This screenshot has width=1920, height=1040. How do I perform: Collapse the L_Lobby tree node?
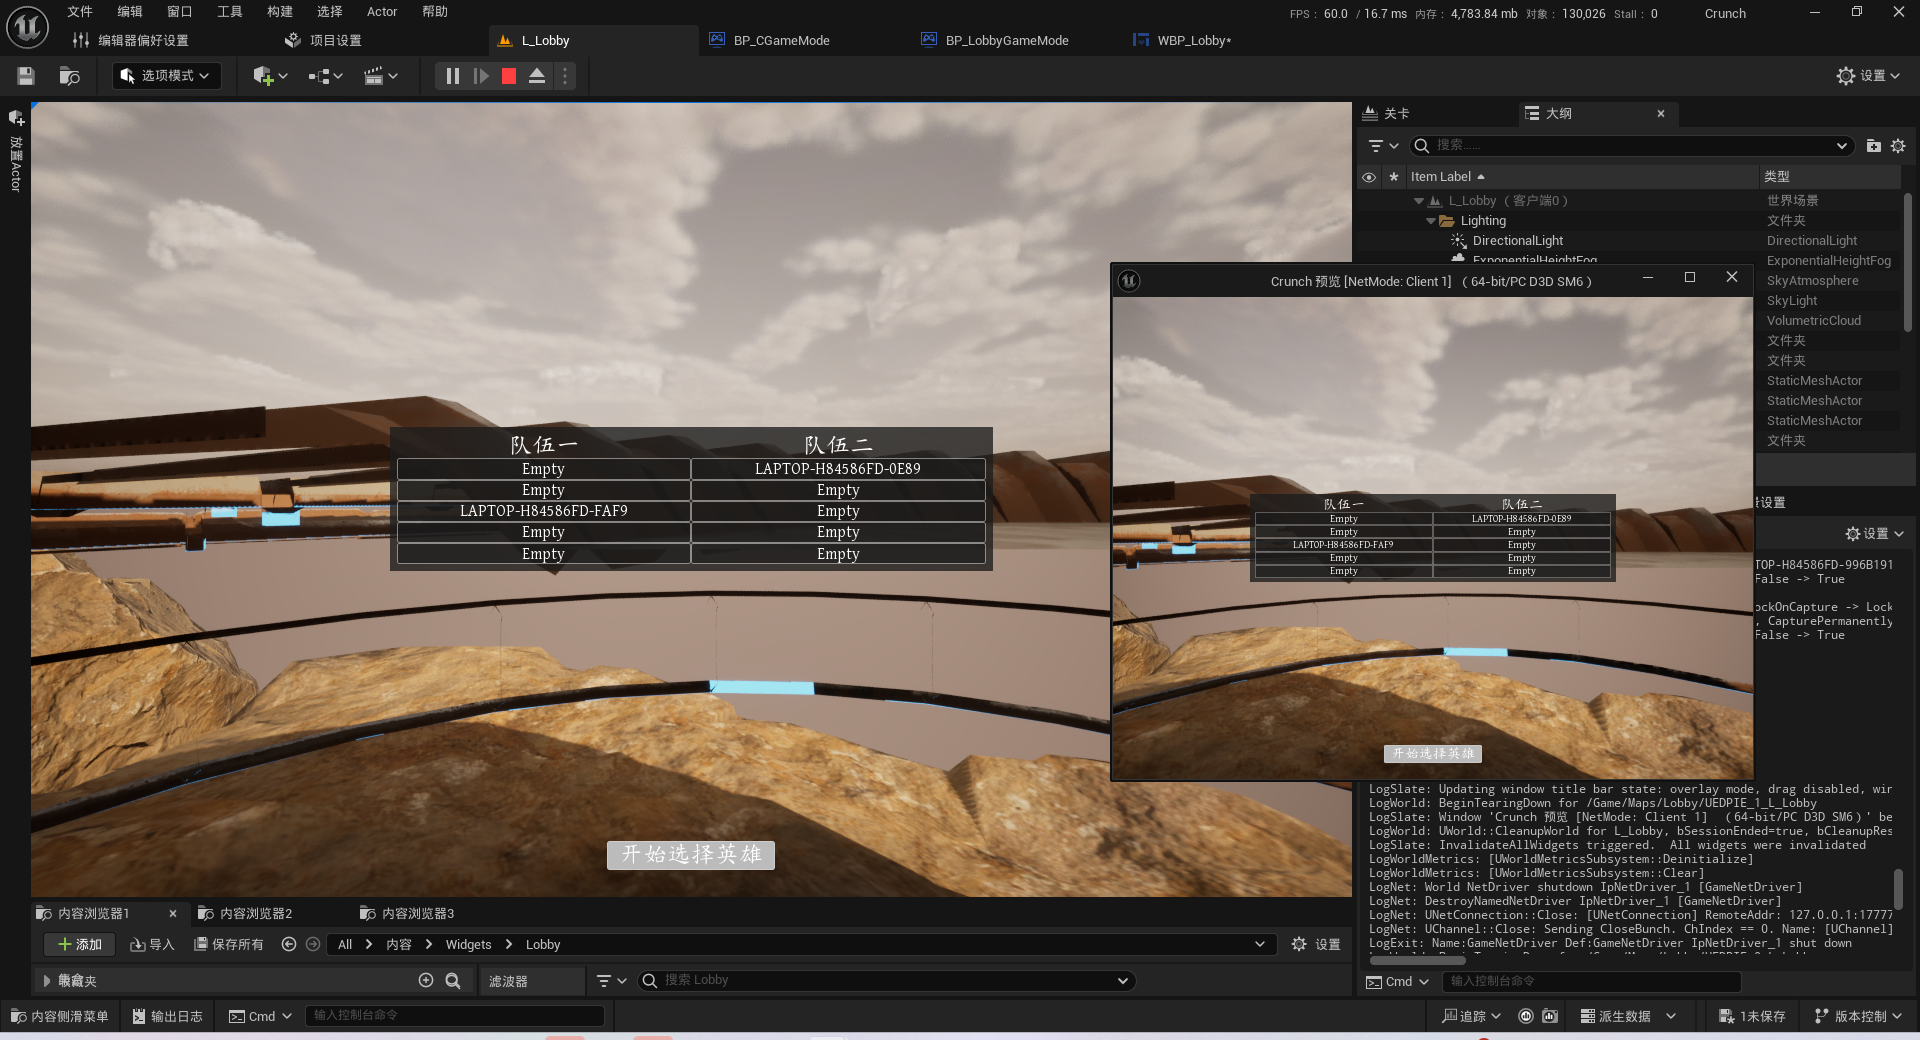[1418, 201]
